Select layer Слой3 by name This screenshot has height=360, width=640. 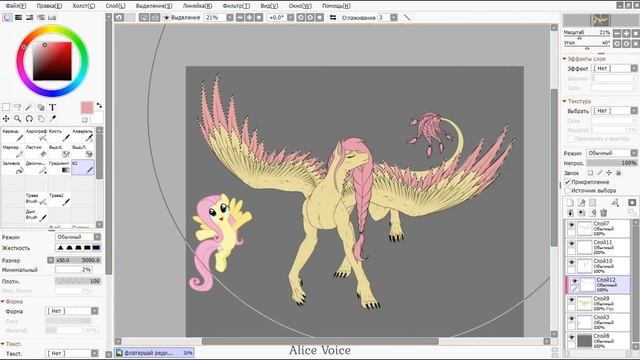601,317
